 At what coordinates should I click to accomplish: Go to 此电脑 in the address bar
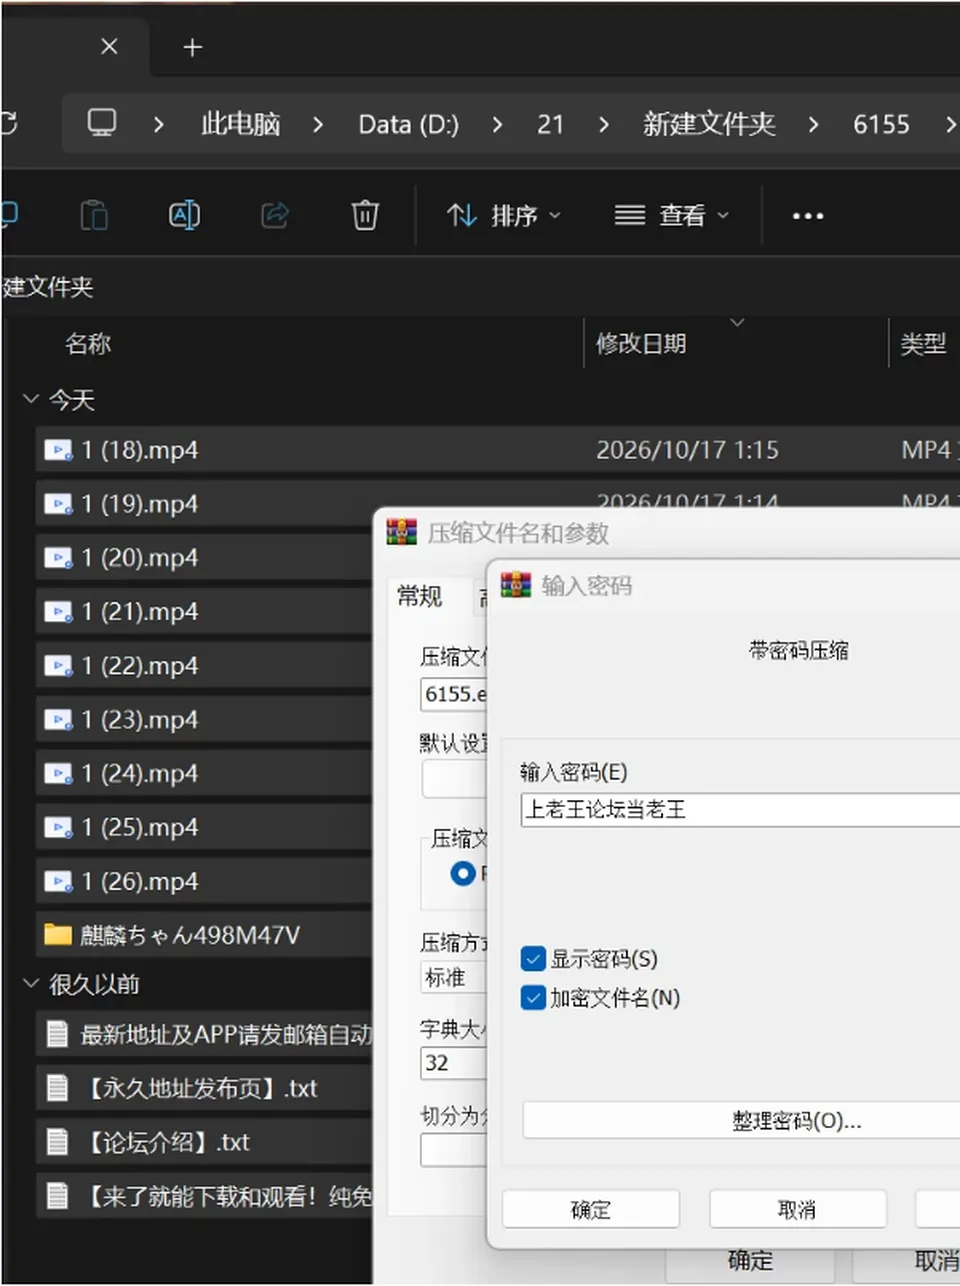(240, 124)
